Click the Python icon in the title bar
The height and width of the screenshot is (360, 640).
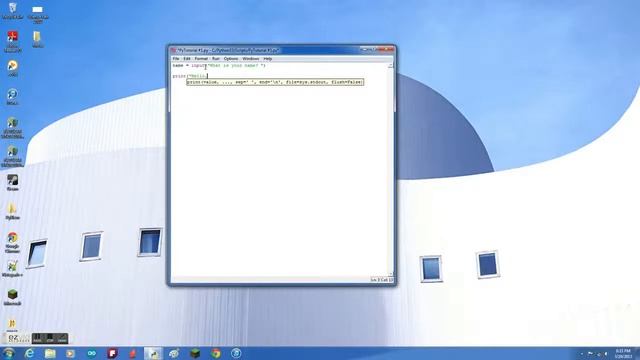(x=173, y=50)
